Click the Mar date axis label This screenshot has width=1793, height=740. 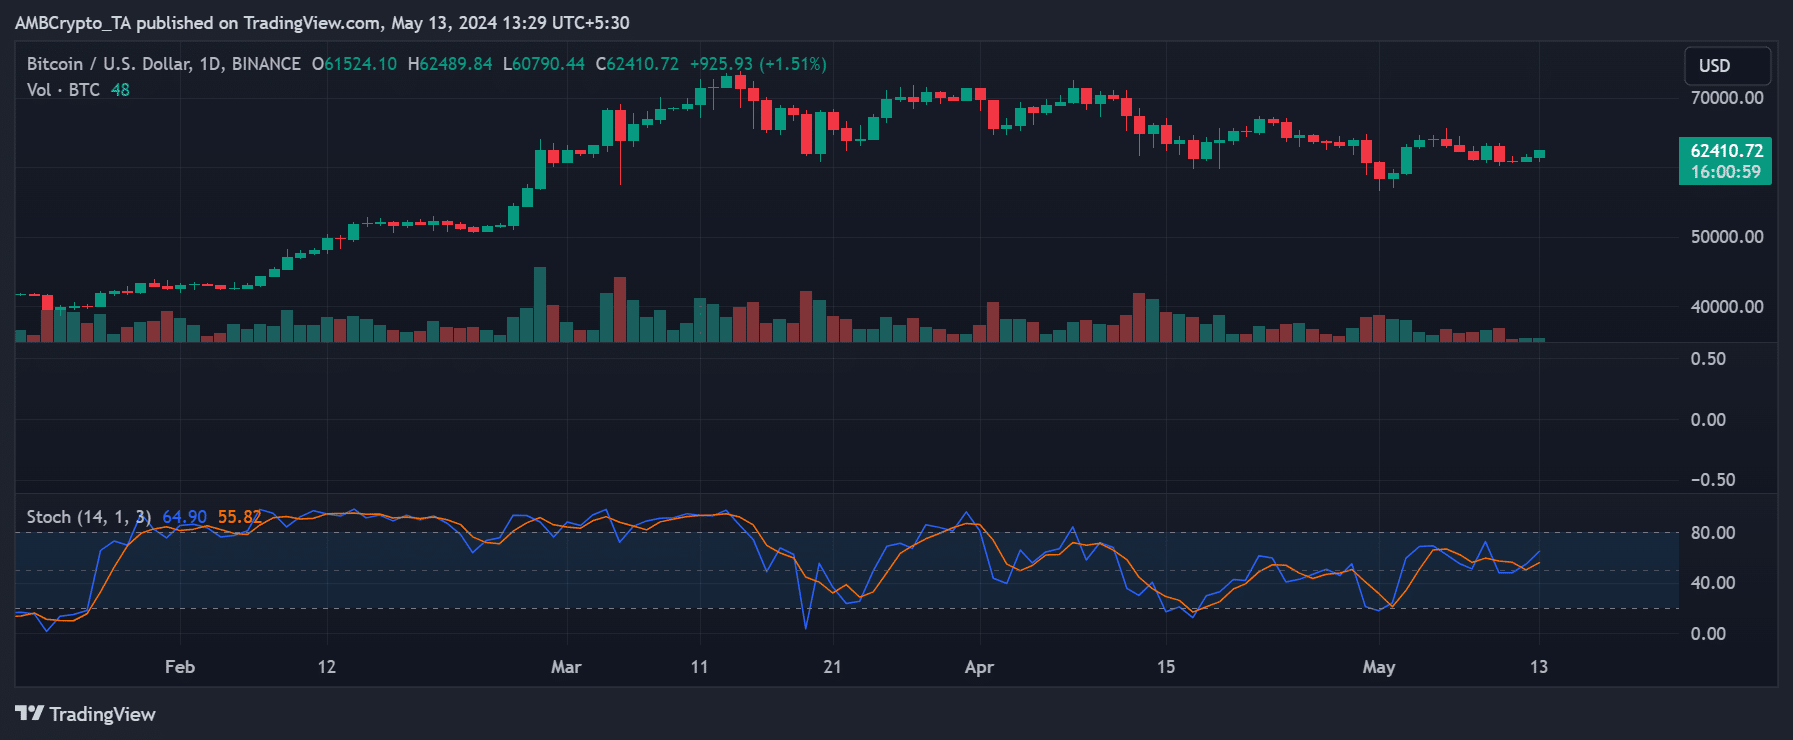coord(566,667)
